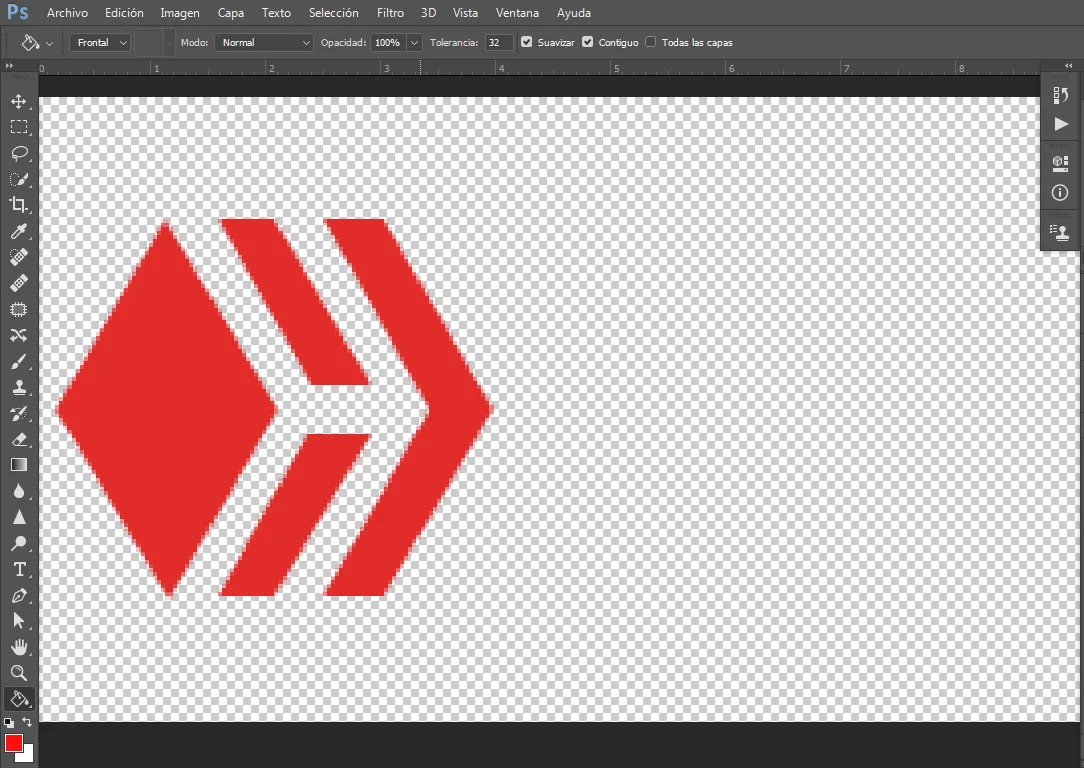This screenshot has height=768, width=1084.
Task: Select the Path Selection arrow tool
Action: coord(19,621)
